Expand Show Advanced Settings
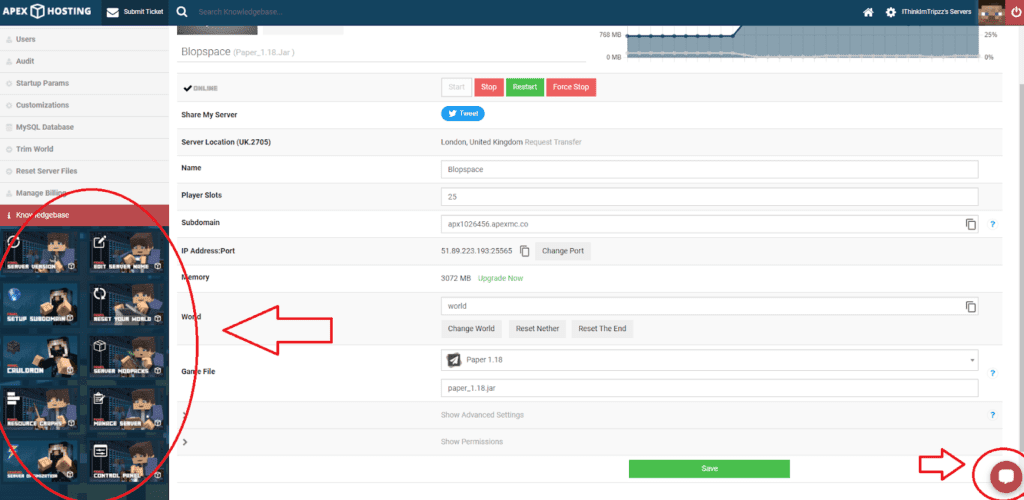Image resolution: width=1024 pixels, height=500 pixels. pyautogui.click(x=483, y=414)
